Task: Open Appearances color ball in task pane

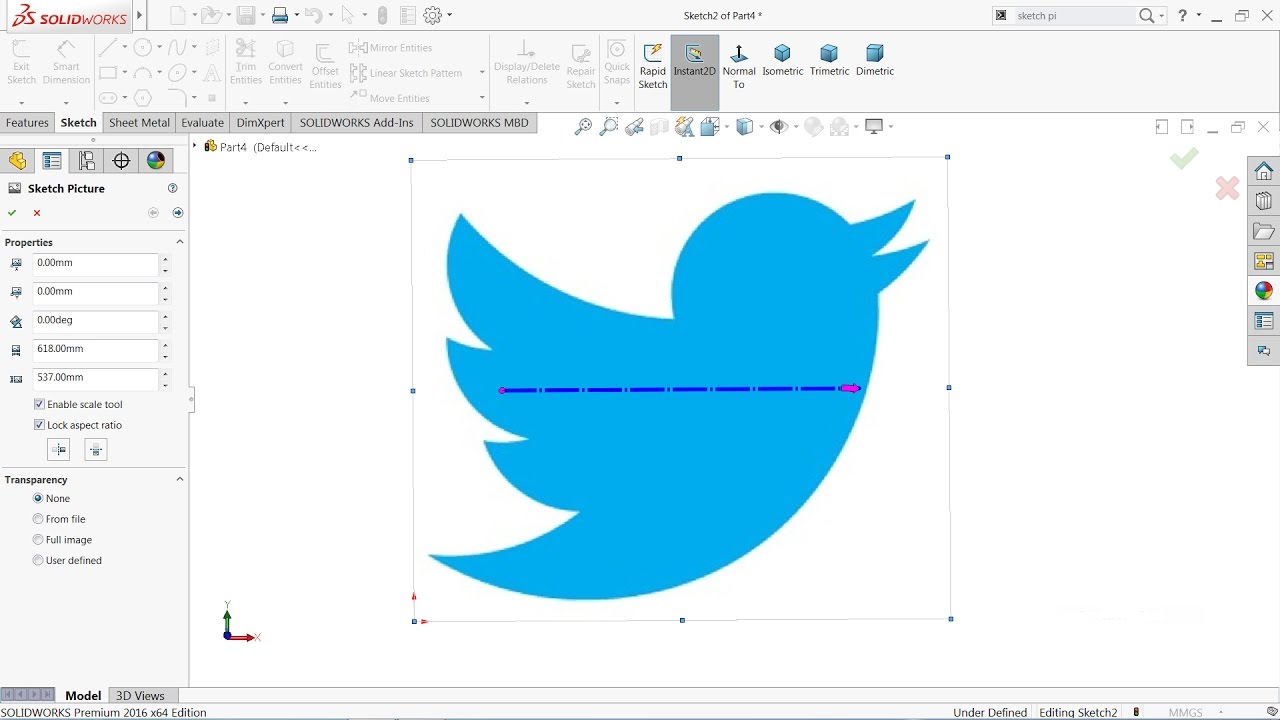Action: [x=1264, y=291]
